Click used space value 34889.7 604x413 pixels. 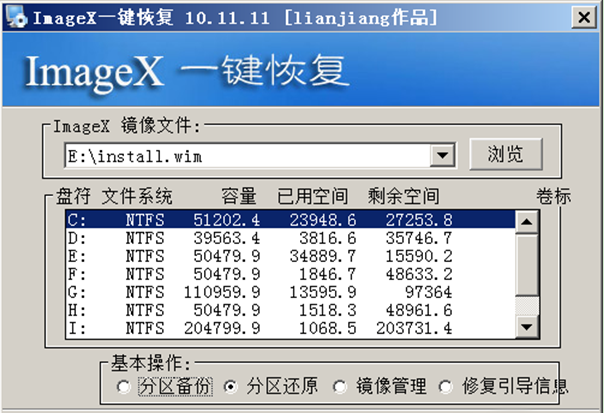[x=323, y=256]
